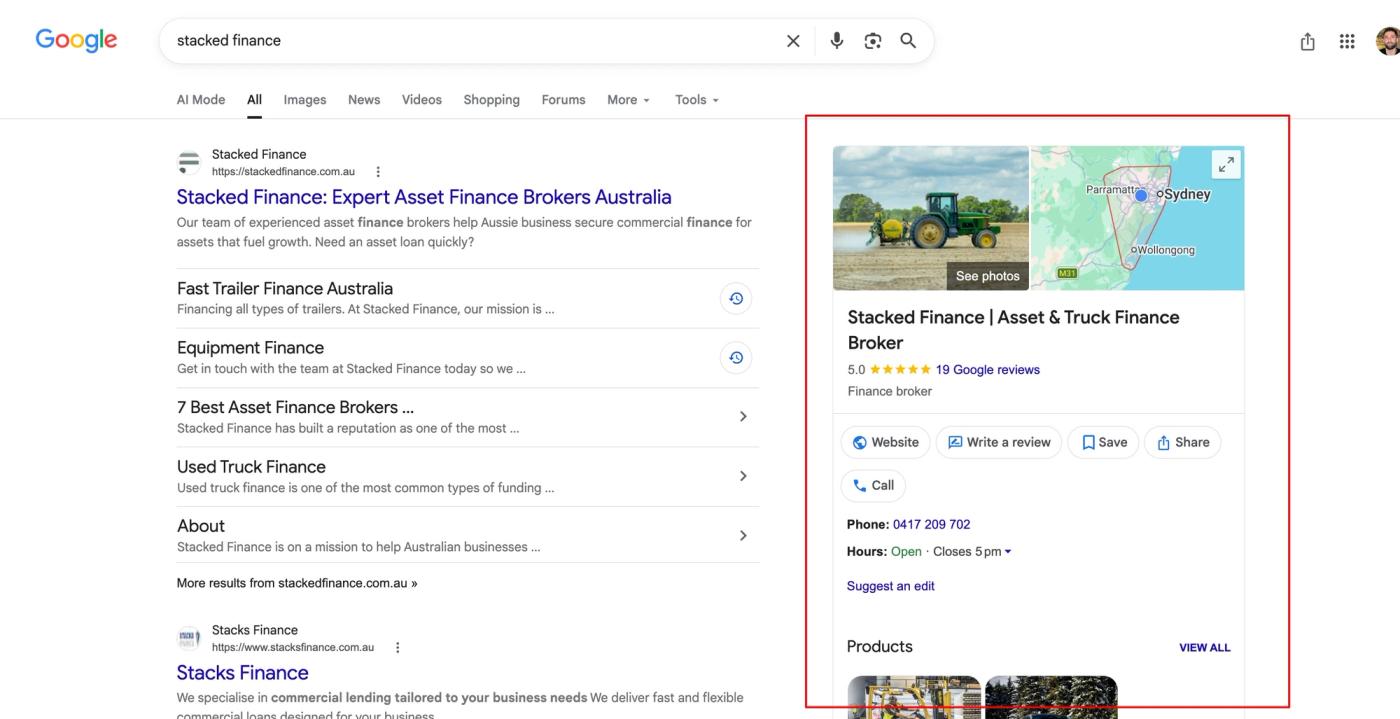Click VIEW ALL products link
1400x719 pixels.
1205,648
